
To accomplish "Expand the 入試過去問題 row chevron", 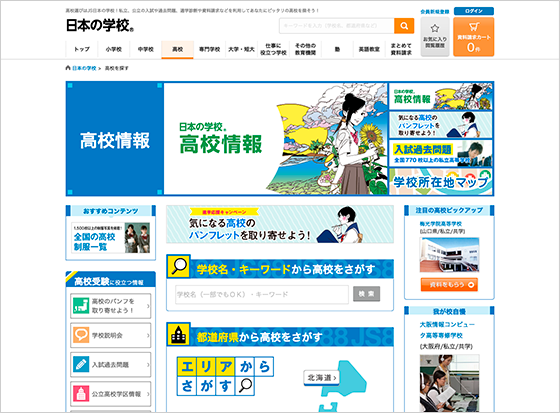I will coord(148,364).
